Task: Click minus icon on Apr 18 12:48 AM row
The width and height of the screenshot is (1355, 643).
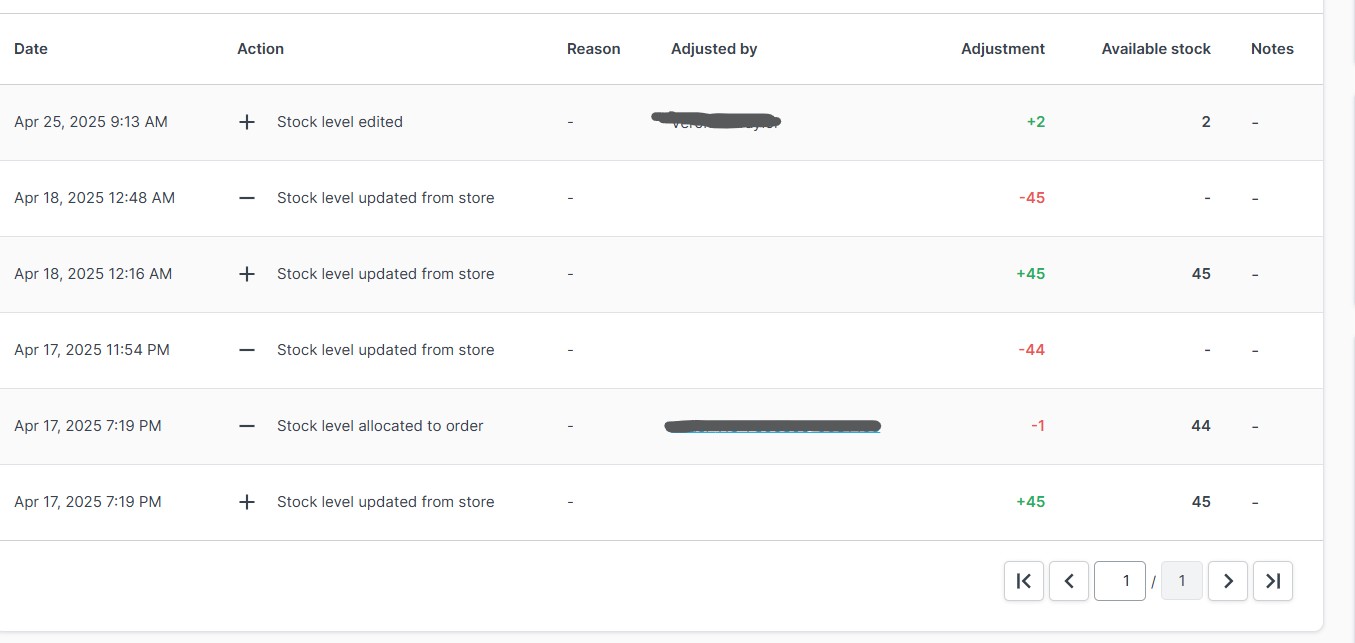Action: tap(247, 198)
